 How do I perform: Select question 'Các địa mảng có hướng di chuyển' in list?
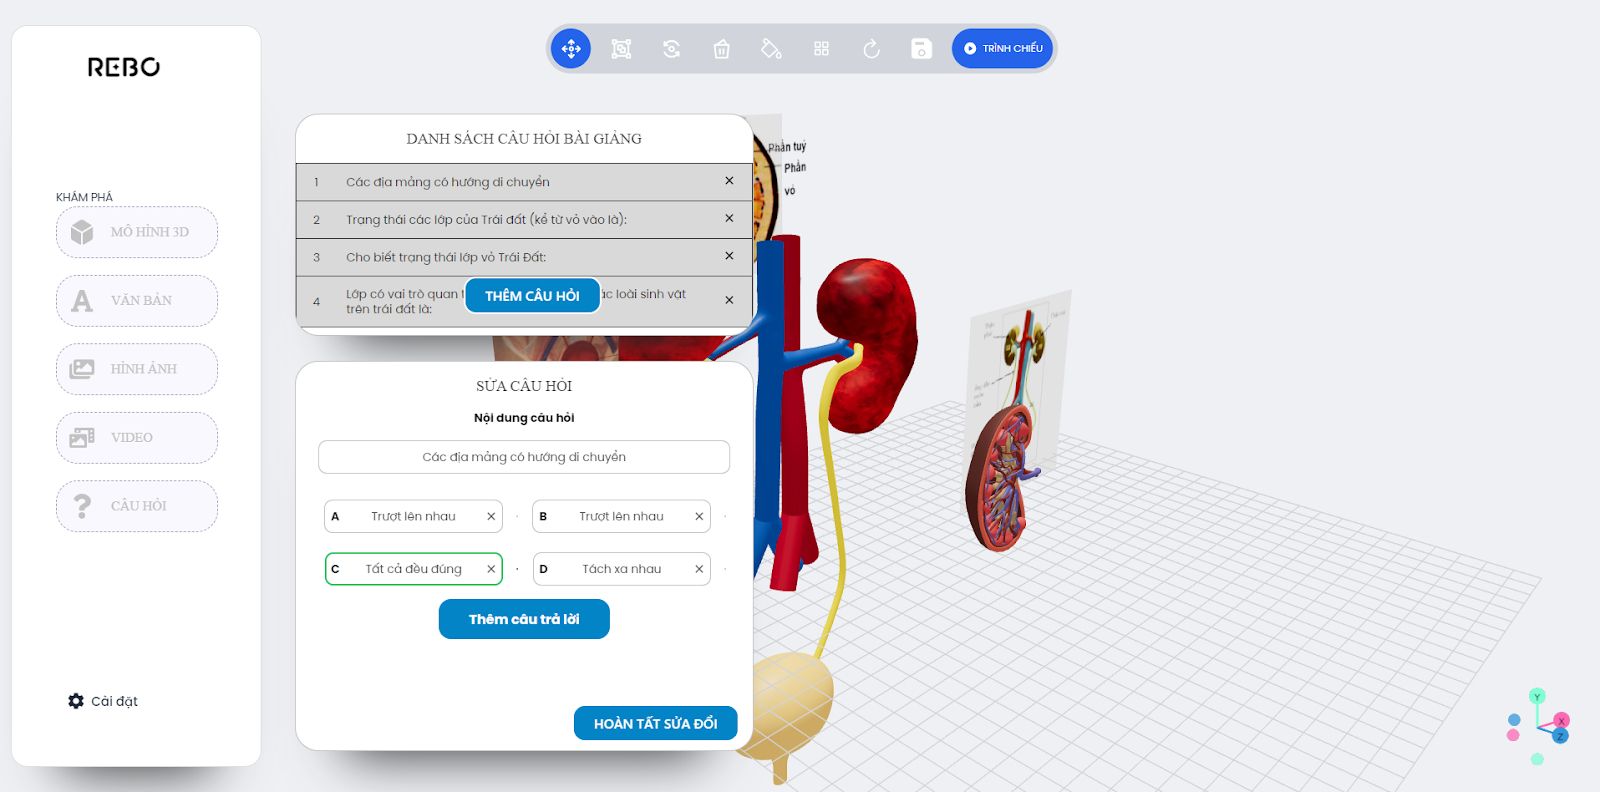[524, 182]
